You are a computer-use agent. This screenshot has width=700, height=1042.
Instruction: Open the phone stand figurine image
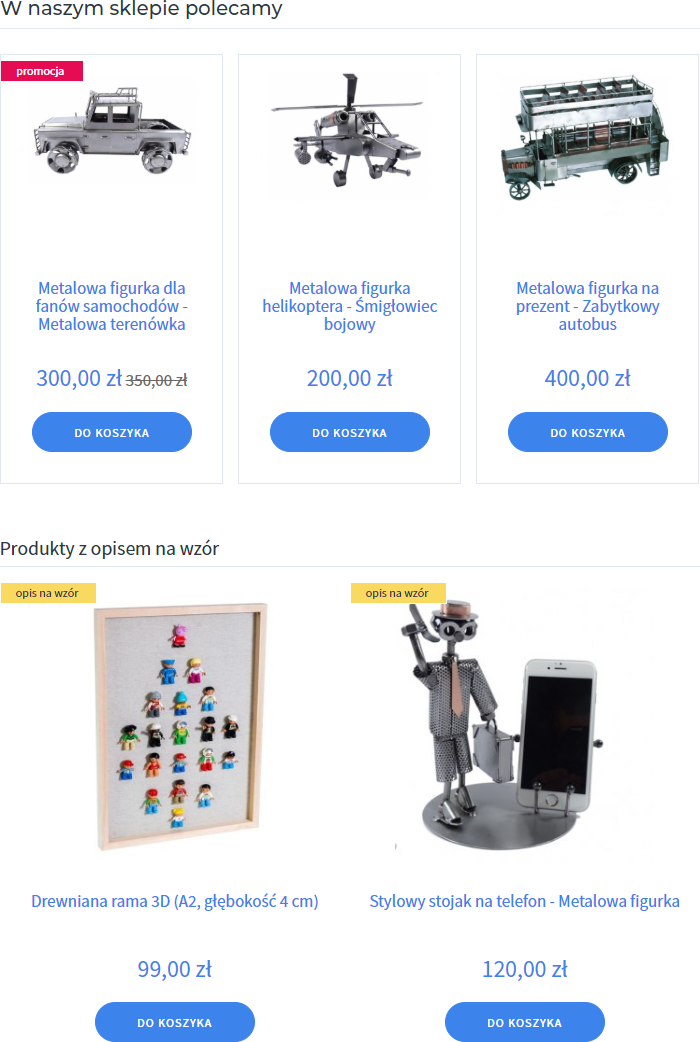click(x=500, y=724)
